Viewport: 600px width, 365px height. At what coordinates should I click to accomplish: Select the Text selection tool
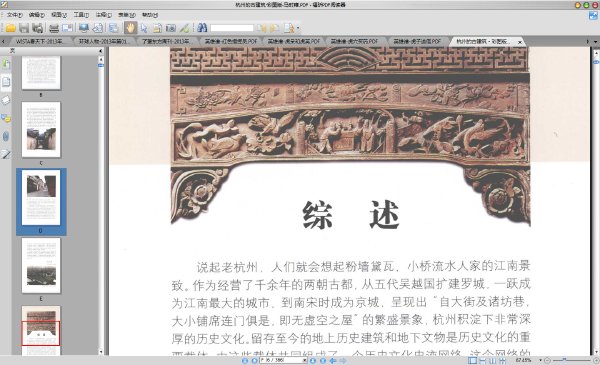[x=157, y=28]
